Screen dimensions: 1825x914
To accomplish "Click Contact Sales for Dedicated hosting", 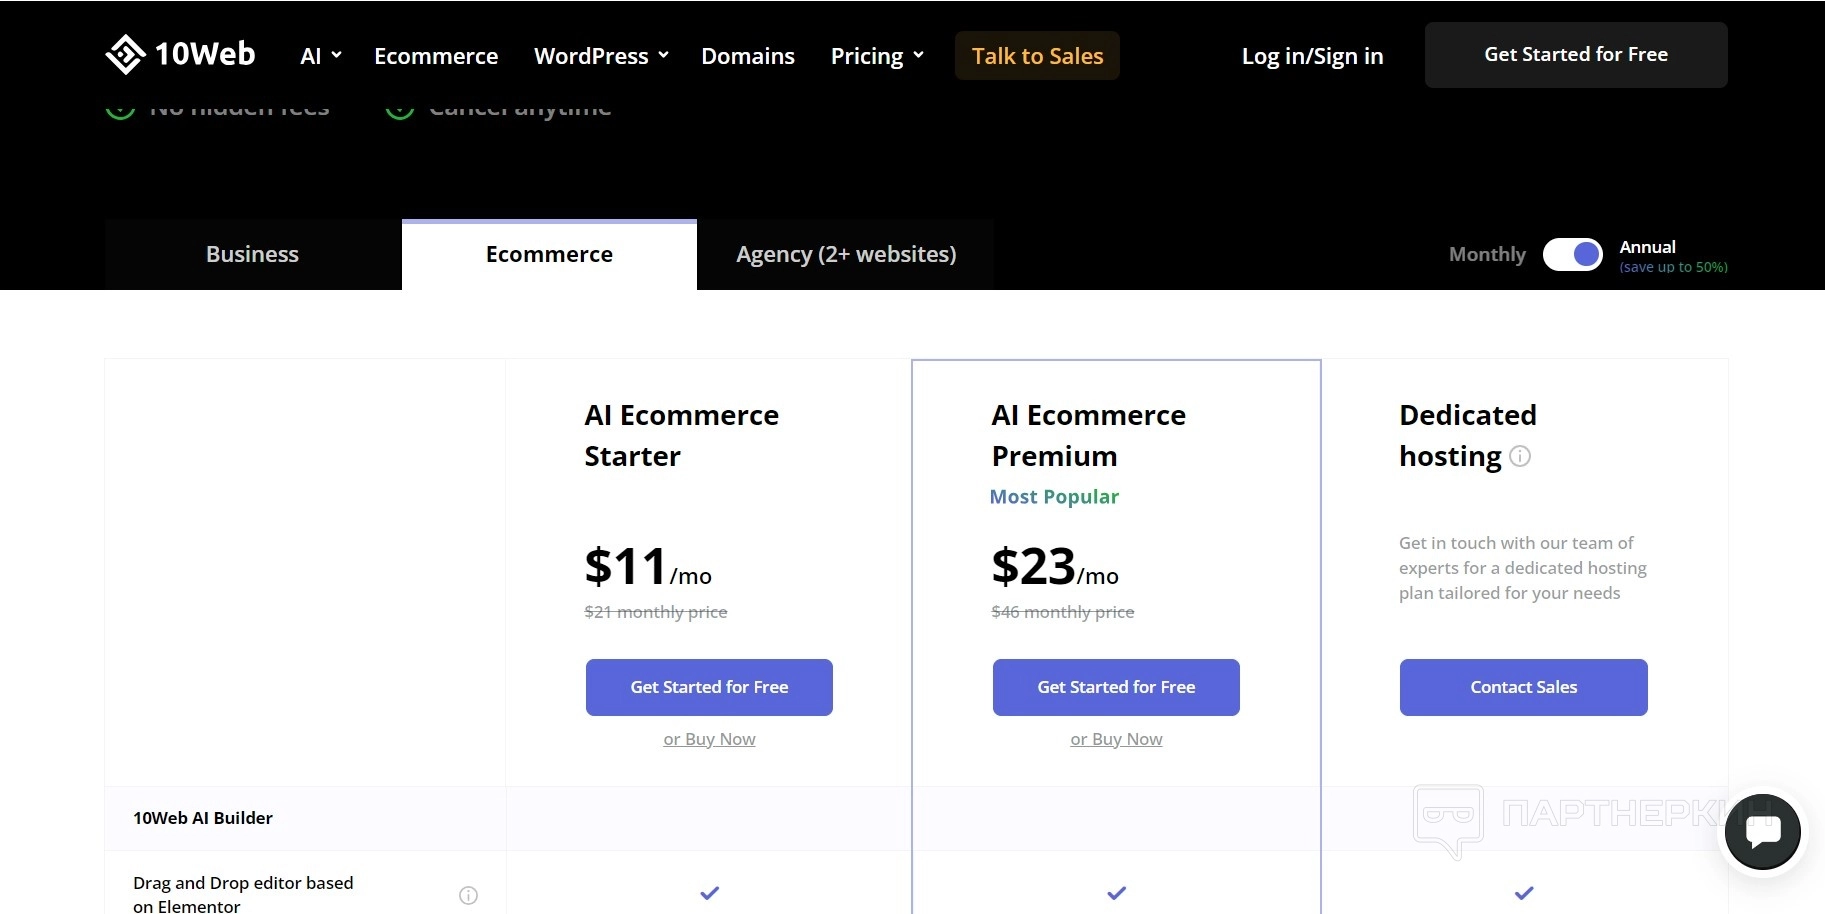I will pos(1523,687).
